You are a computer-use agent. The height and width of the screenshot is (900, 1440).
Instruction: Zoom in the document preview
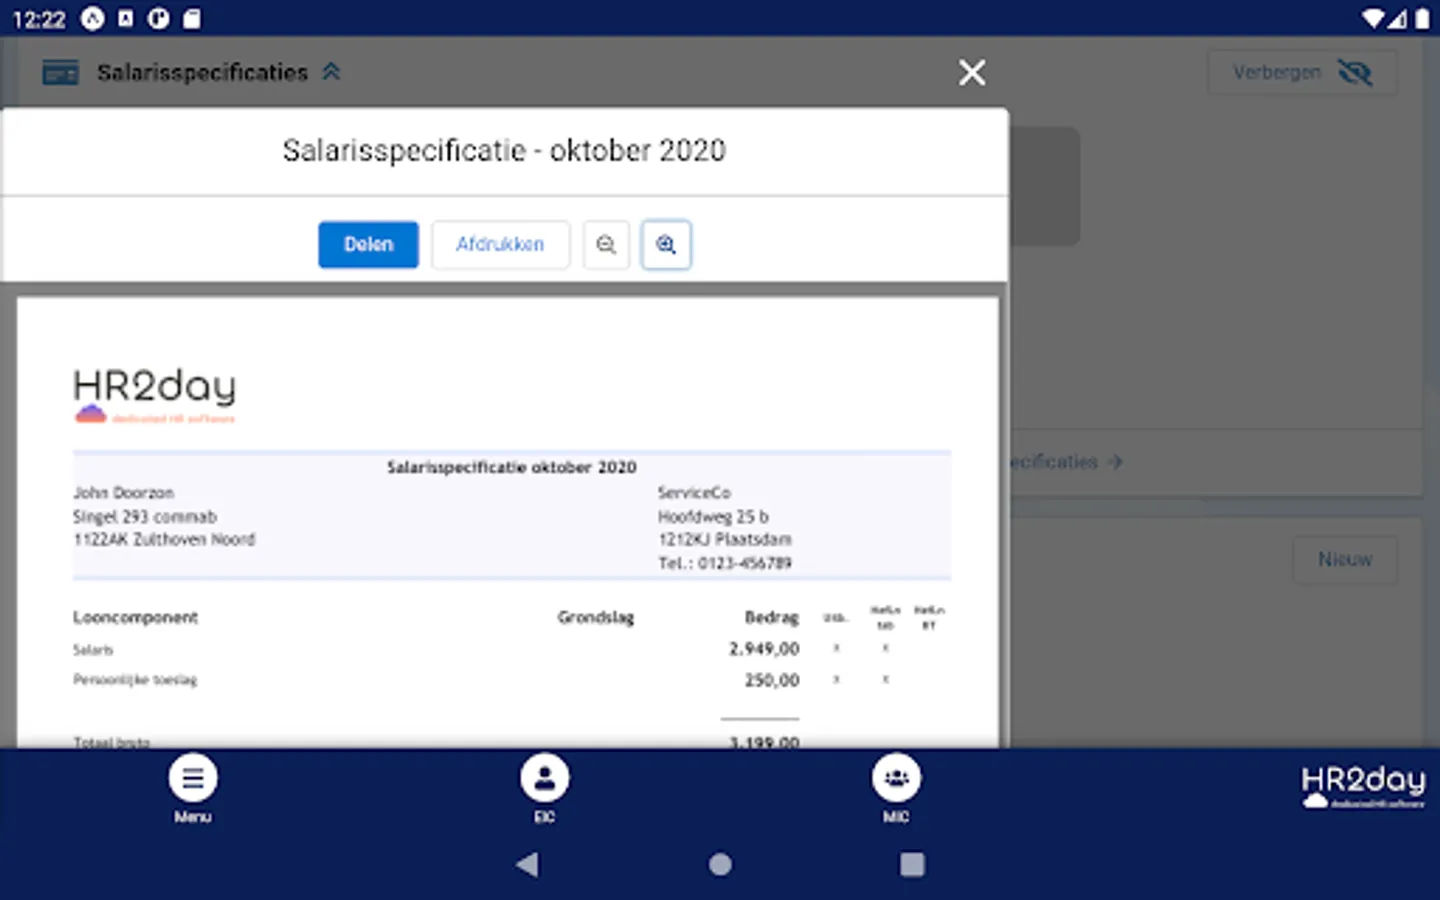point(666,244)
